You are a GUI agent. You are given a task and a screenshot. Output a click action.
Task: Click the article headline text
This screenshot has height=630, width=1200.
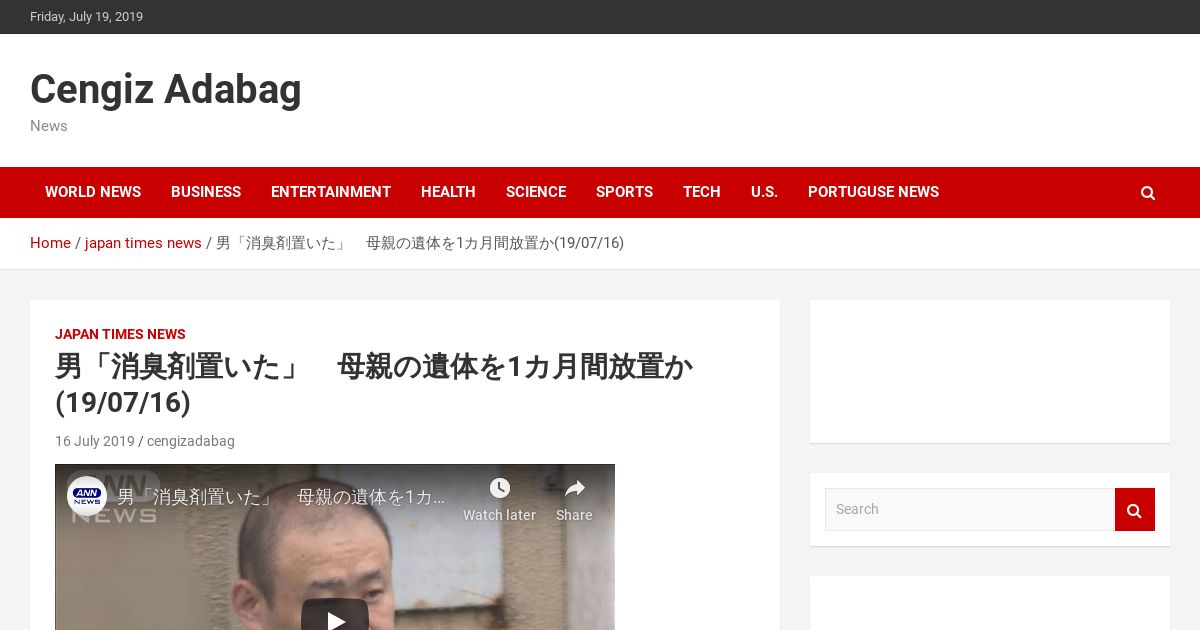tap(374, 385)
